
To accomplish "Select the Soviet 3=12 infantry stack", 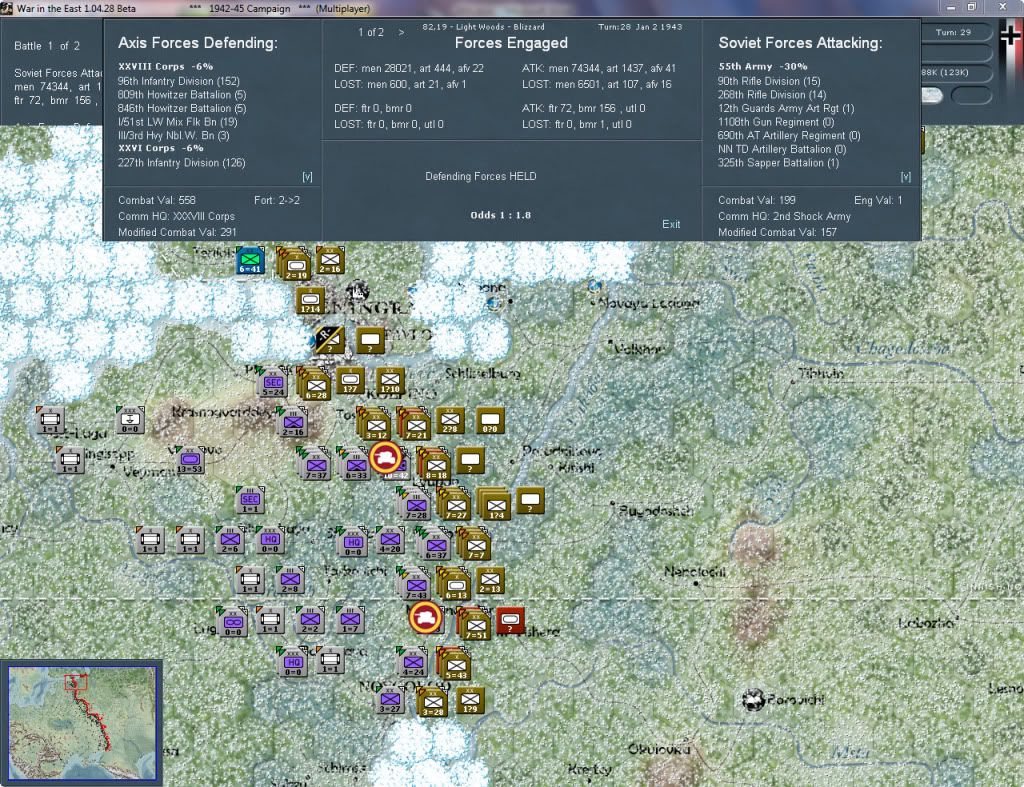I will 375,423.
